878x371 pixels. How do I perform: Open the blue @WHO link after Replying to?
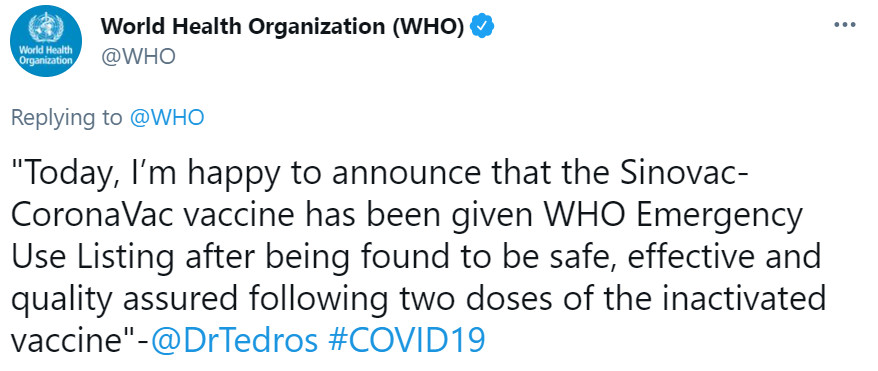166,118
